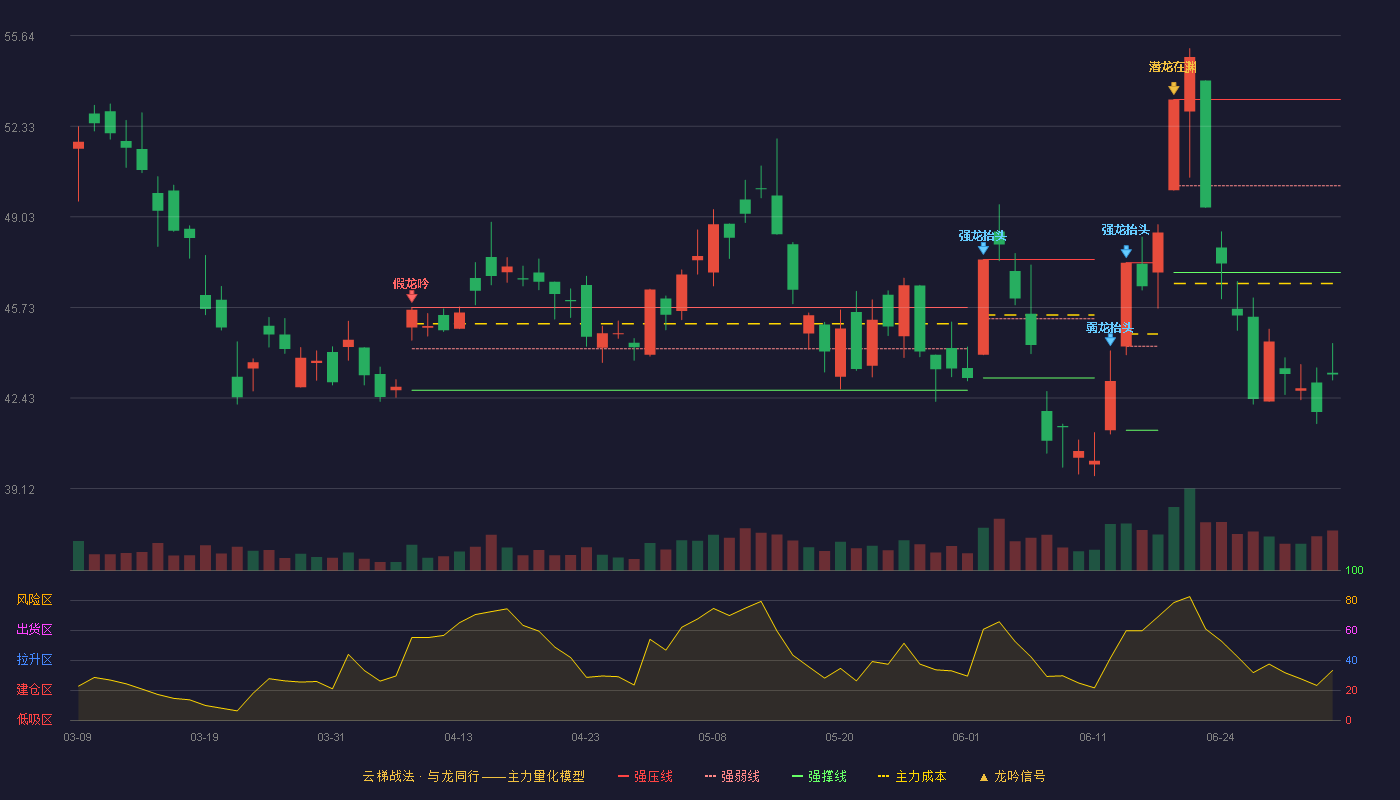
Task: Toggle the 龙吟信号 legend entry
Action: [1012, 776]
